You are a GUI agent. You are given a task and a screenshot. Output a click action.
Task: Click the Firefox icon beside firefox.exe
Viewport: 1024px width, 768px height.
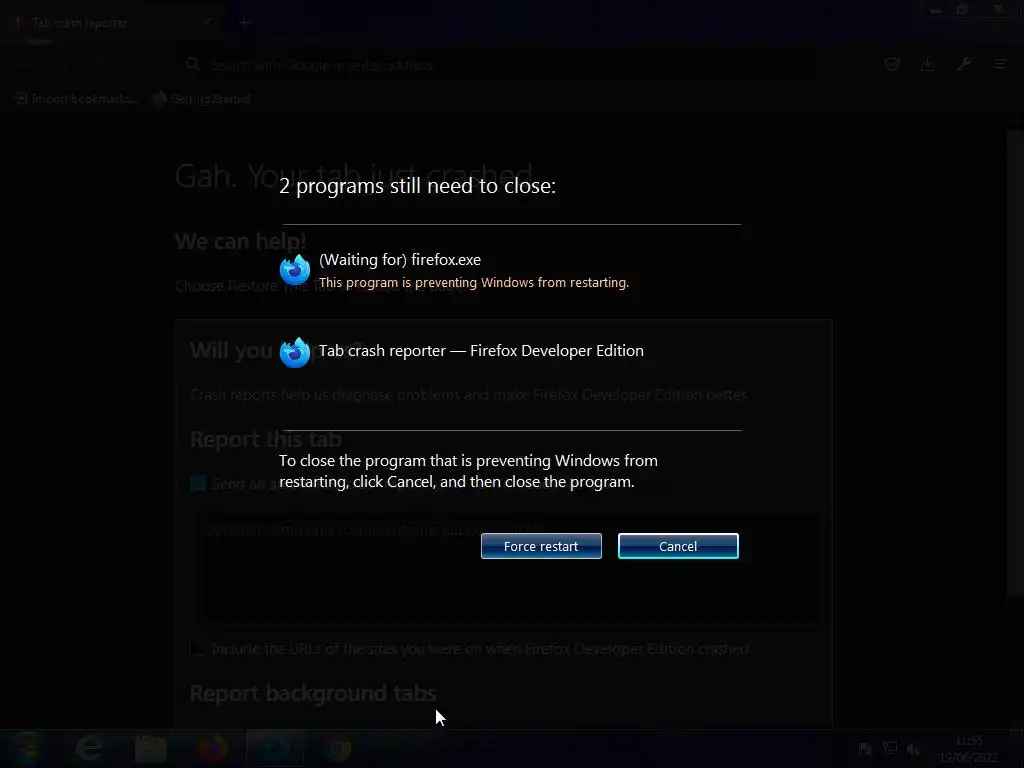tap(295, 269)
